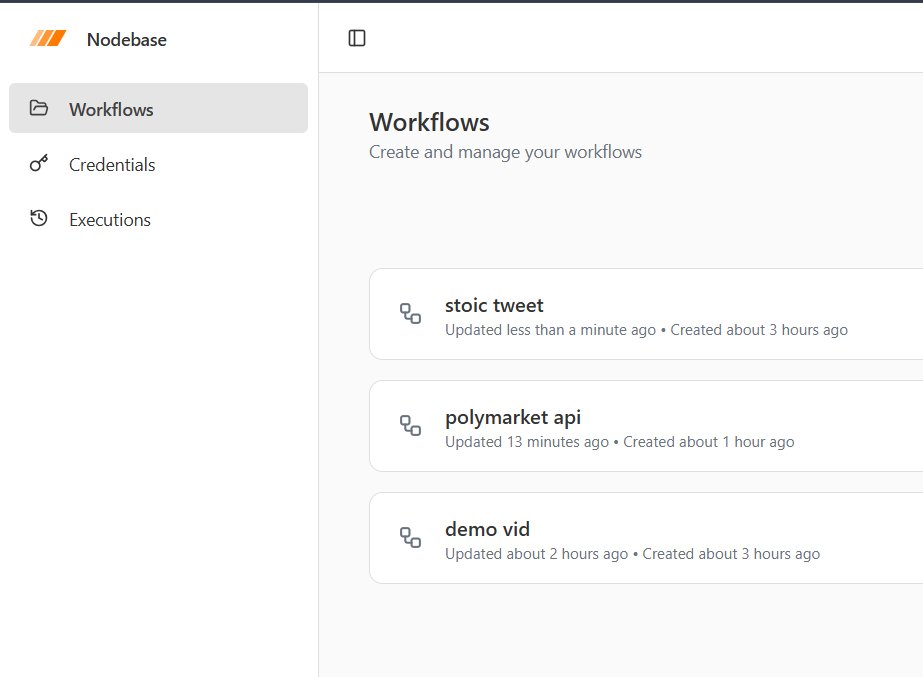This screenshot has width=923, height=677.
Task: Open the stoic tweet workflow
Action: [494, 305]
